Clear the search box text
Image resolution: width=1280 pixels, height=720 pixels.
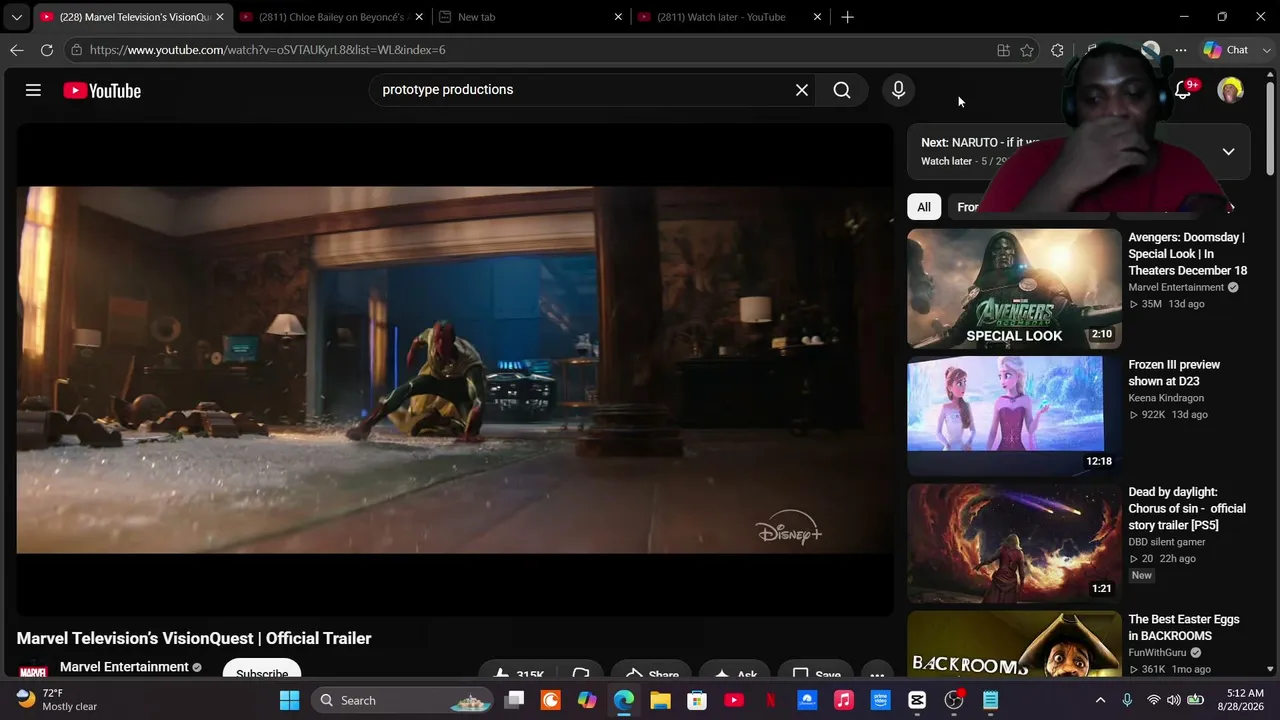pyautogui.click(x=802, y=90)
